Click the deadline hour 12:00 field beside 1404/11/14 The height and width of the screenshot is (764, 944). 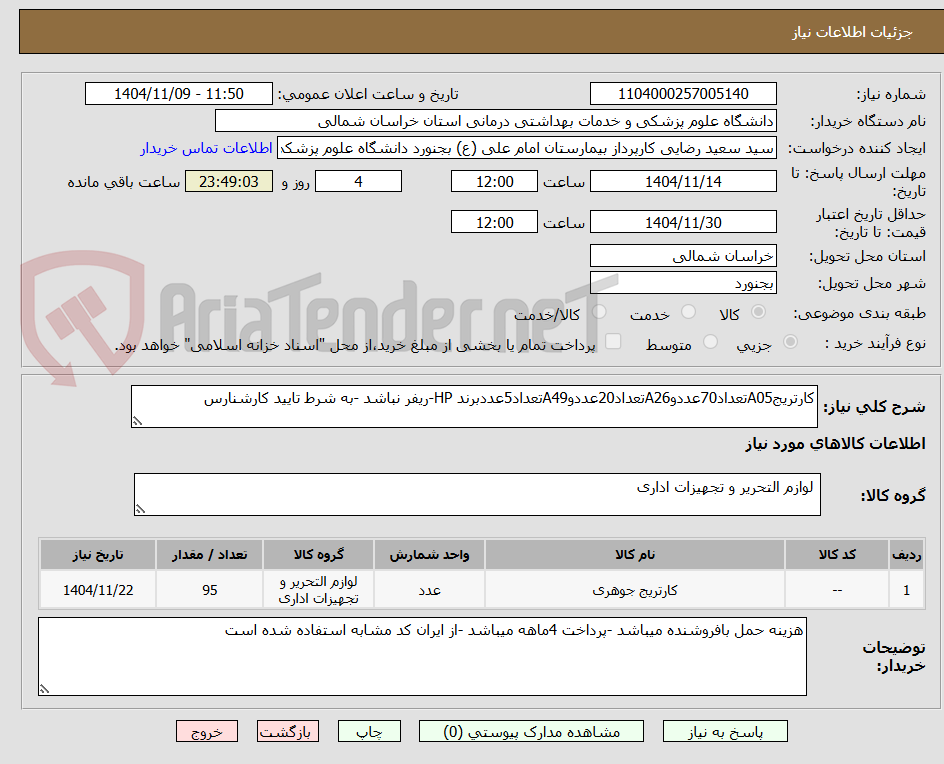494,181
